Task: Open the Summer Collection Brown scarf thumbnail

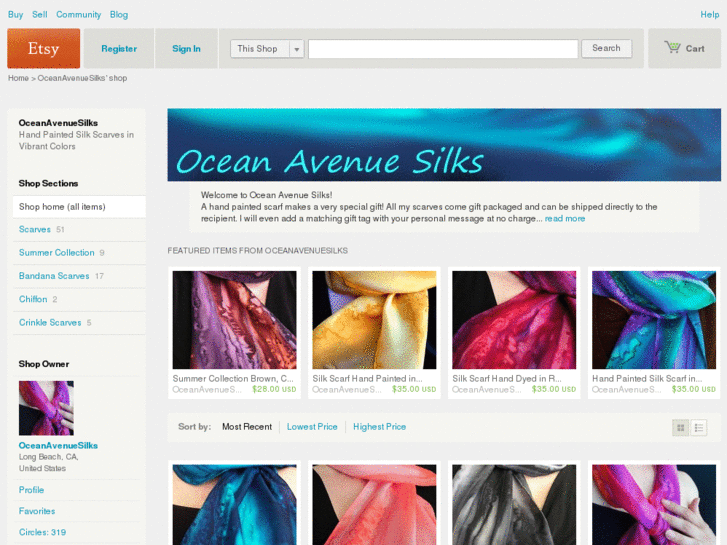Action: click(235, 320)
